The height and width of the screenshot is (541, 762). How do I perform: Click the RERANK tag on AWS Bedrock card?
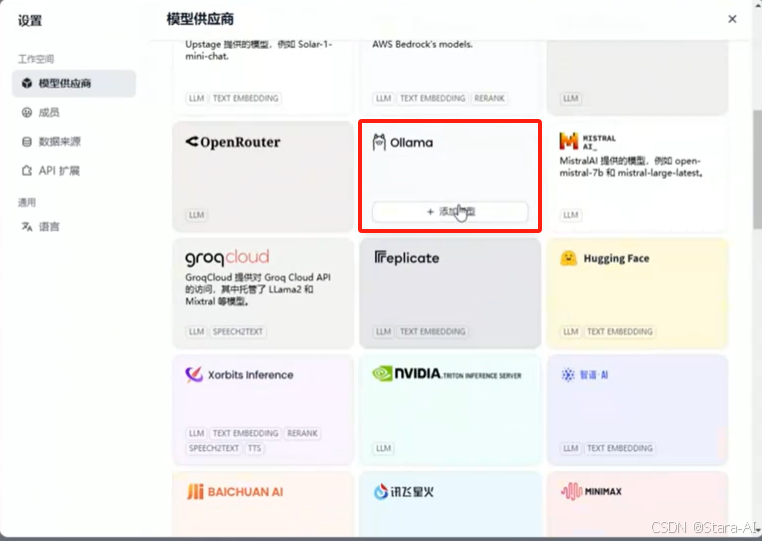489,98
